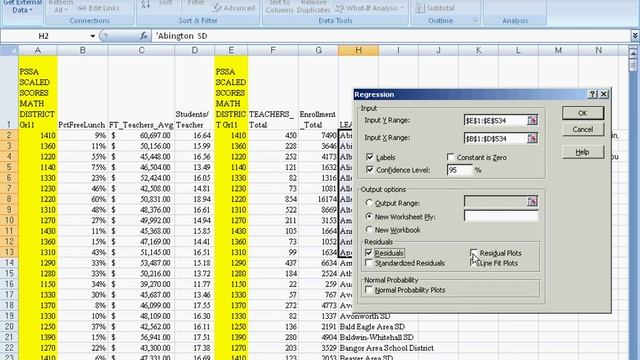The height and width of the screenshot is (360, 640).
Task: Click Output Range collapse-dialog icon
Action: tap(532, 201)
